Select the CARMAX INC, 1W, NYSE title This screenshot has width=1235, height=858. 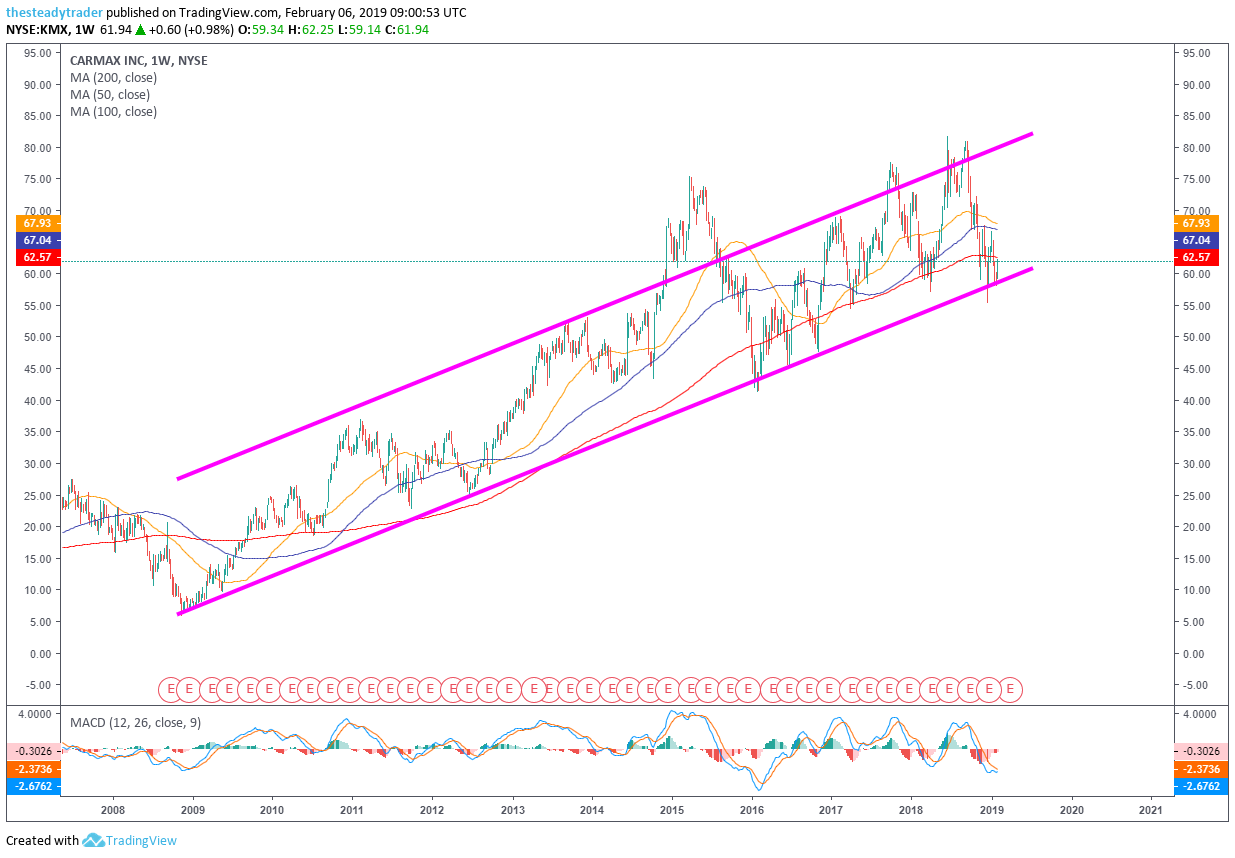coord(139,60)
